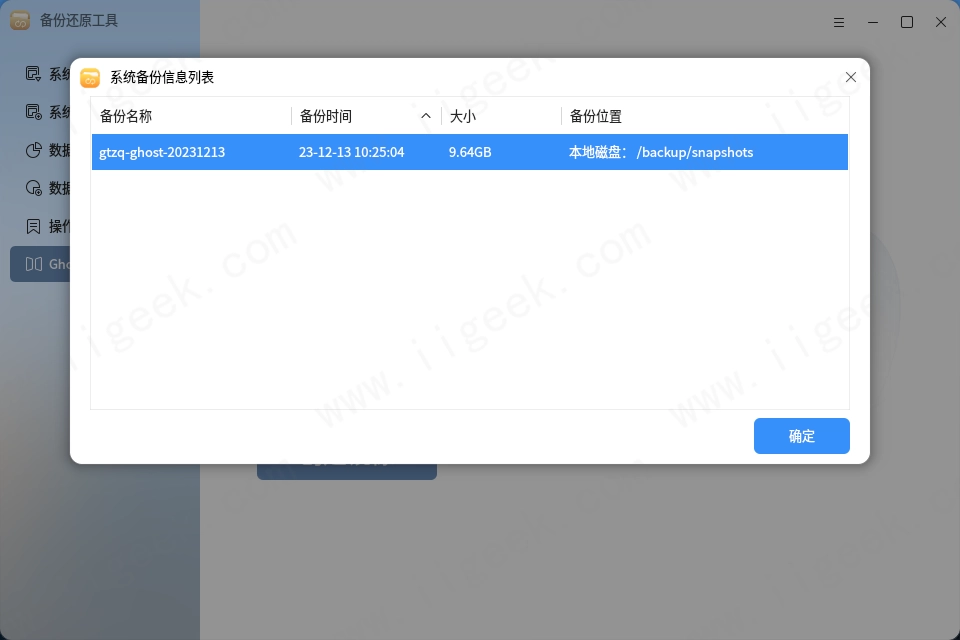Viewport: 960px width, 640px height.
Task: Open the hamburger menu in the title bar
Action: pos(839,21)
